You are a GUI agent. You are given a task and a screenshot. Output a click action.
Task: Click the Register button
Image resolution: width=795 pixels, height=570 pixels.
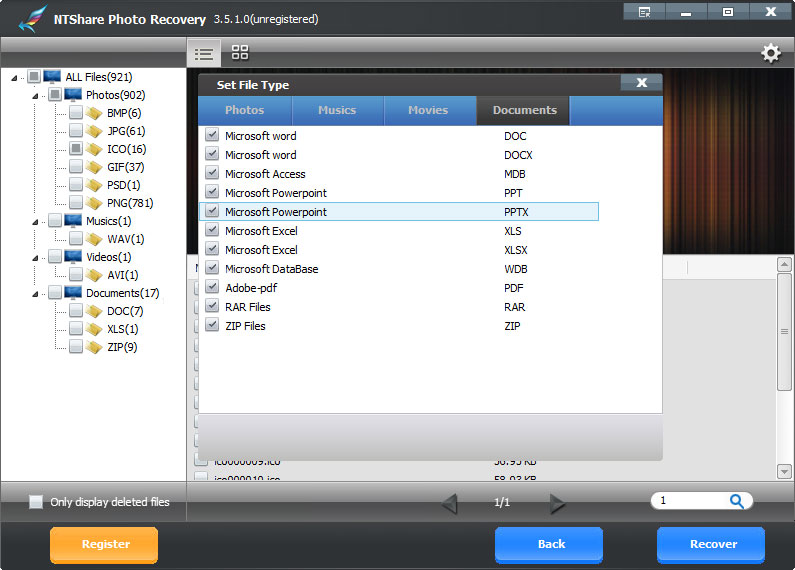coord(104,544)
